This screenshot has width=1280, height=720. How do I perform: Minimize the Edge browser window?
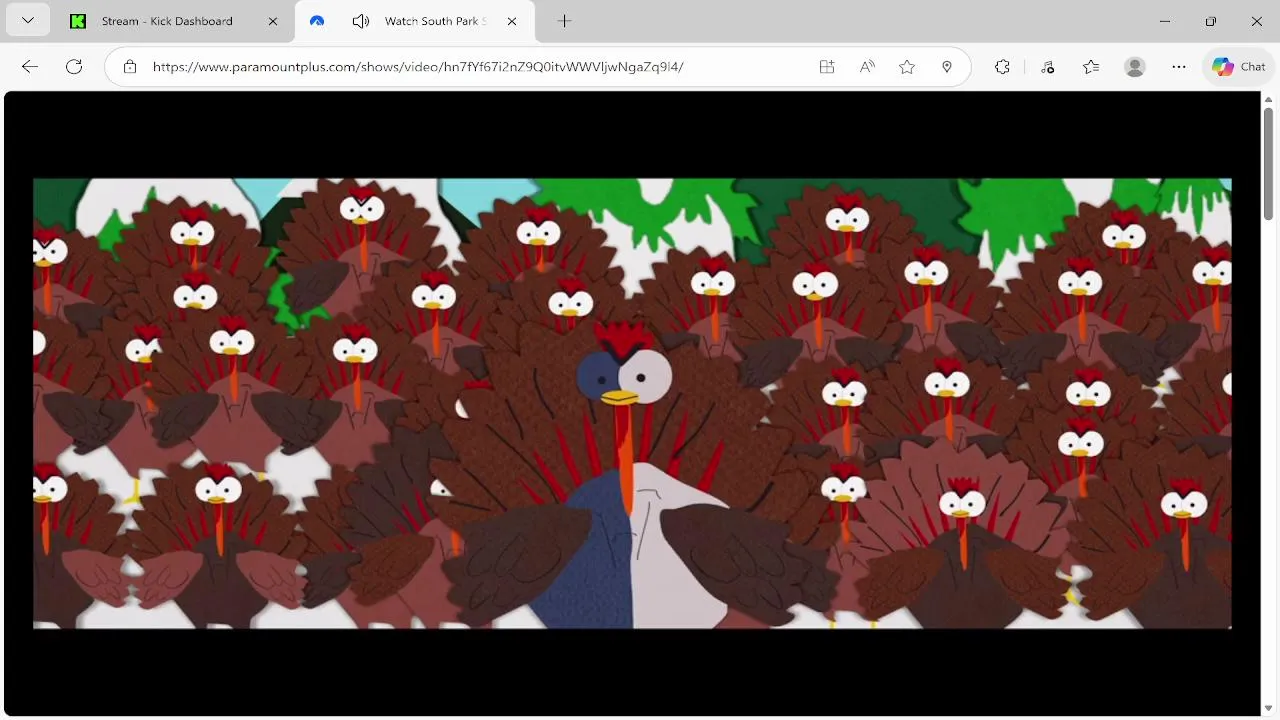pyautogui.click(x=1165, y=21)
